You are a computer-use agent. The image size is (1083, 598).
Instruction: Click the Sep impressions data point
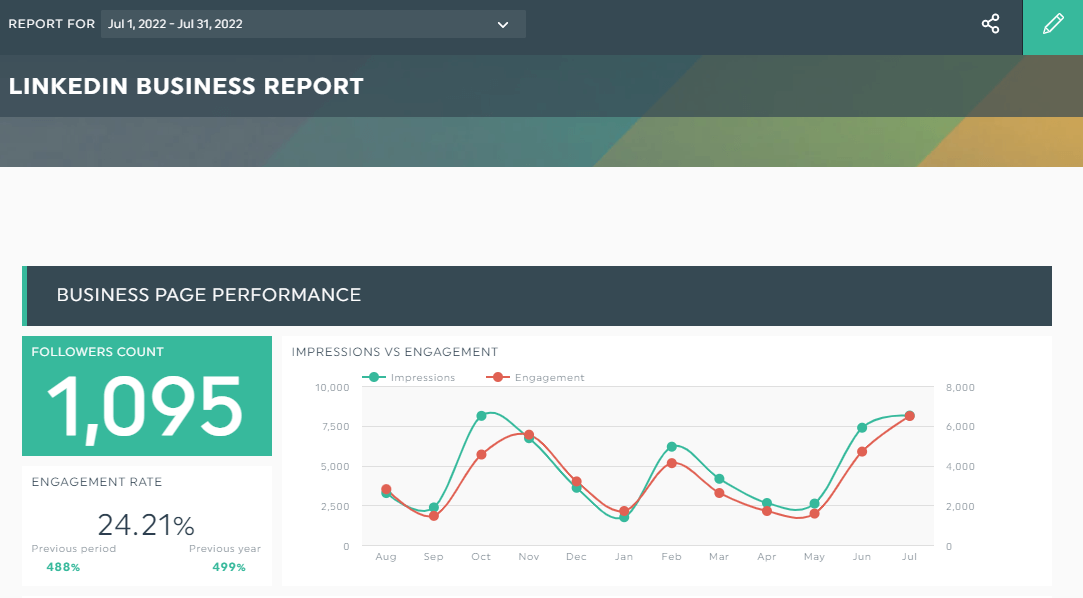pyautogui.click(x=434, y=508)
